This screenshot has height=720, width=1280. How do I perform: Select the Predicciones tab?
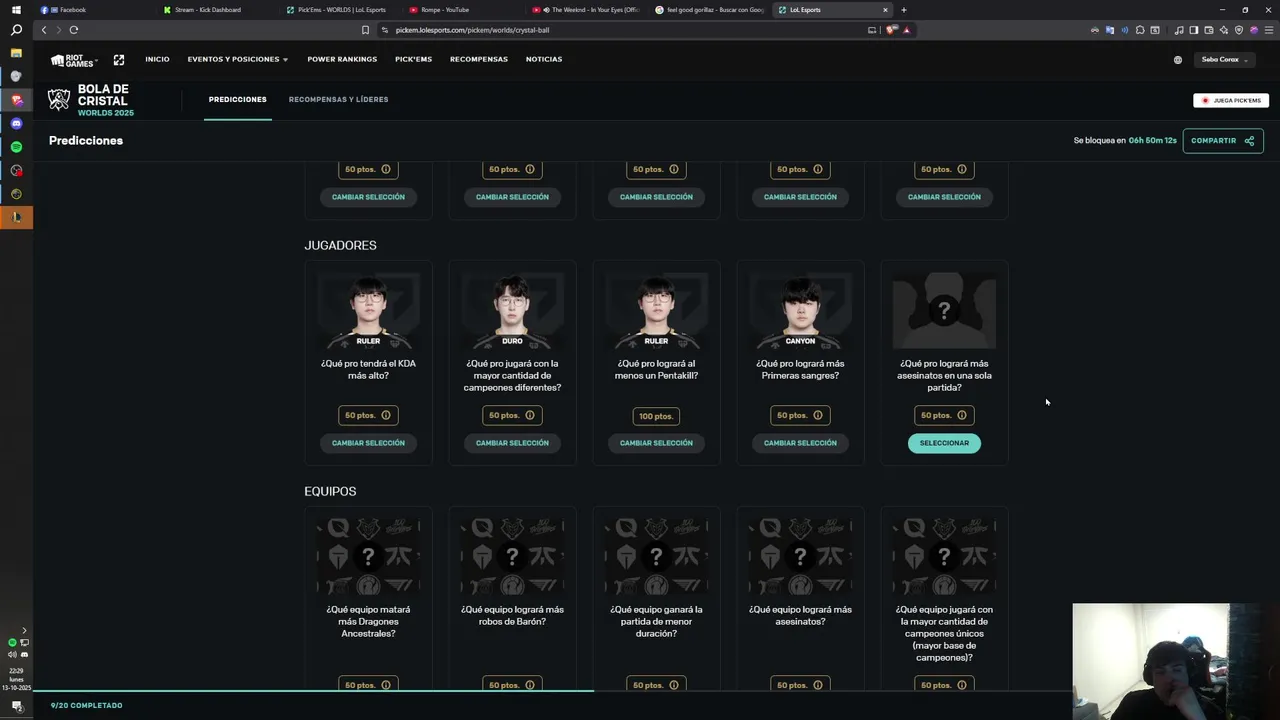click(x=238, y=100)
